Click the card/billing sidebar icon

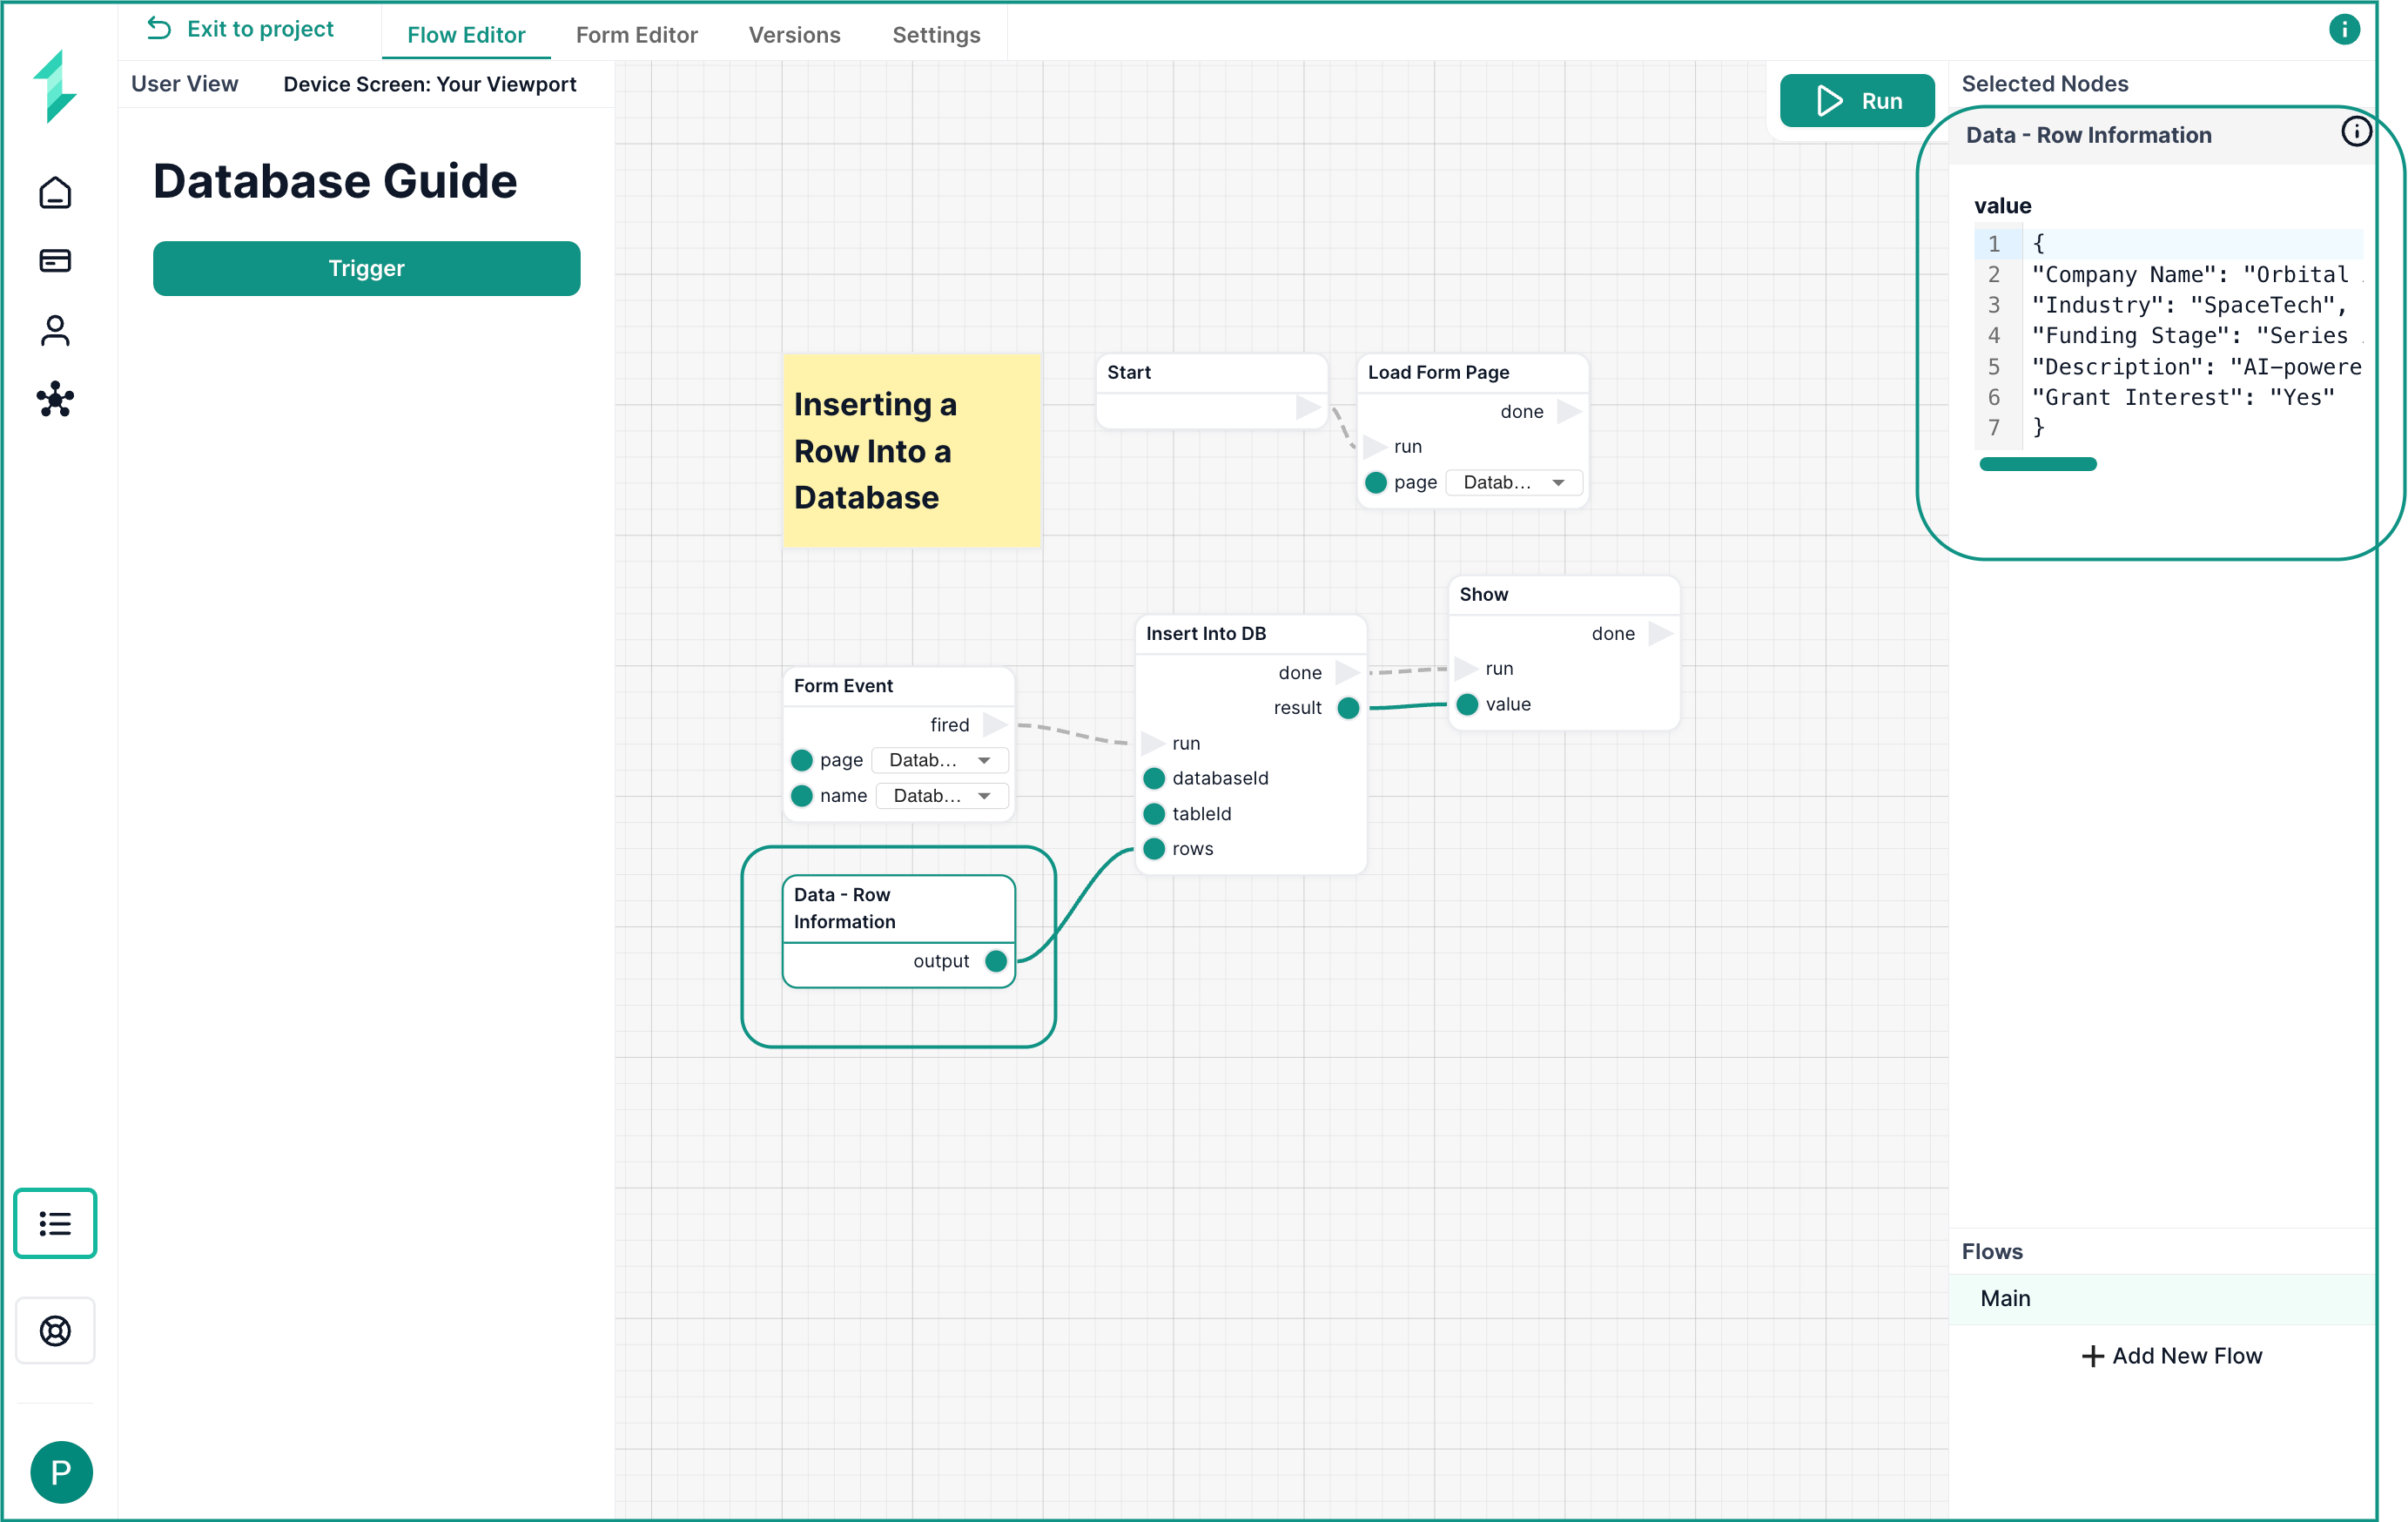pos(55,261)
